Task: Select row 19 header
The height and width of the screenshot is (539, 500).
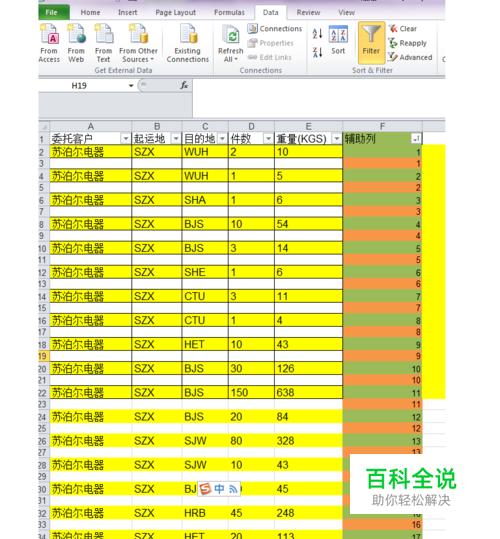Action: coord(43,356)
